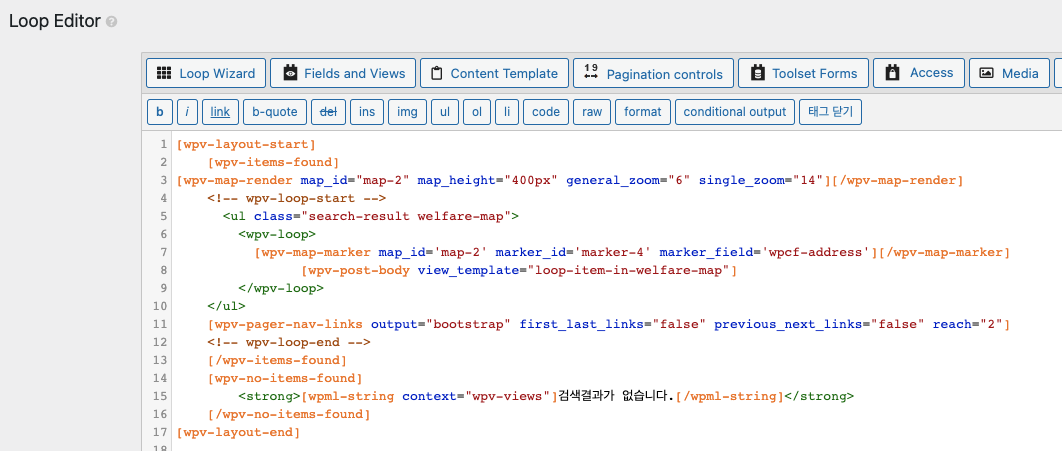This screenshot has height=451, width=1062.
Task: Click the Access lock icon
Action: 893,72
